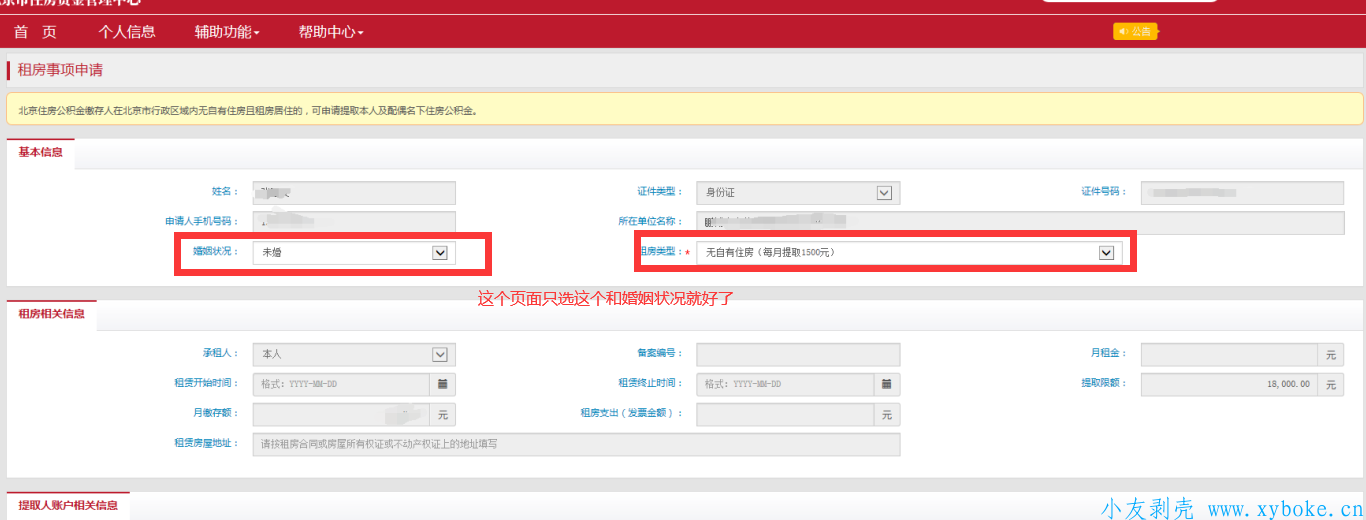The width and height of the screenshot is (1366, 520).
Task: Open the 租赁开始时间 calendar picker icon
Action: 442,384
